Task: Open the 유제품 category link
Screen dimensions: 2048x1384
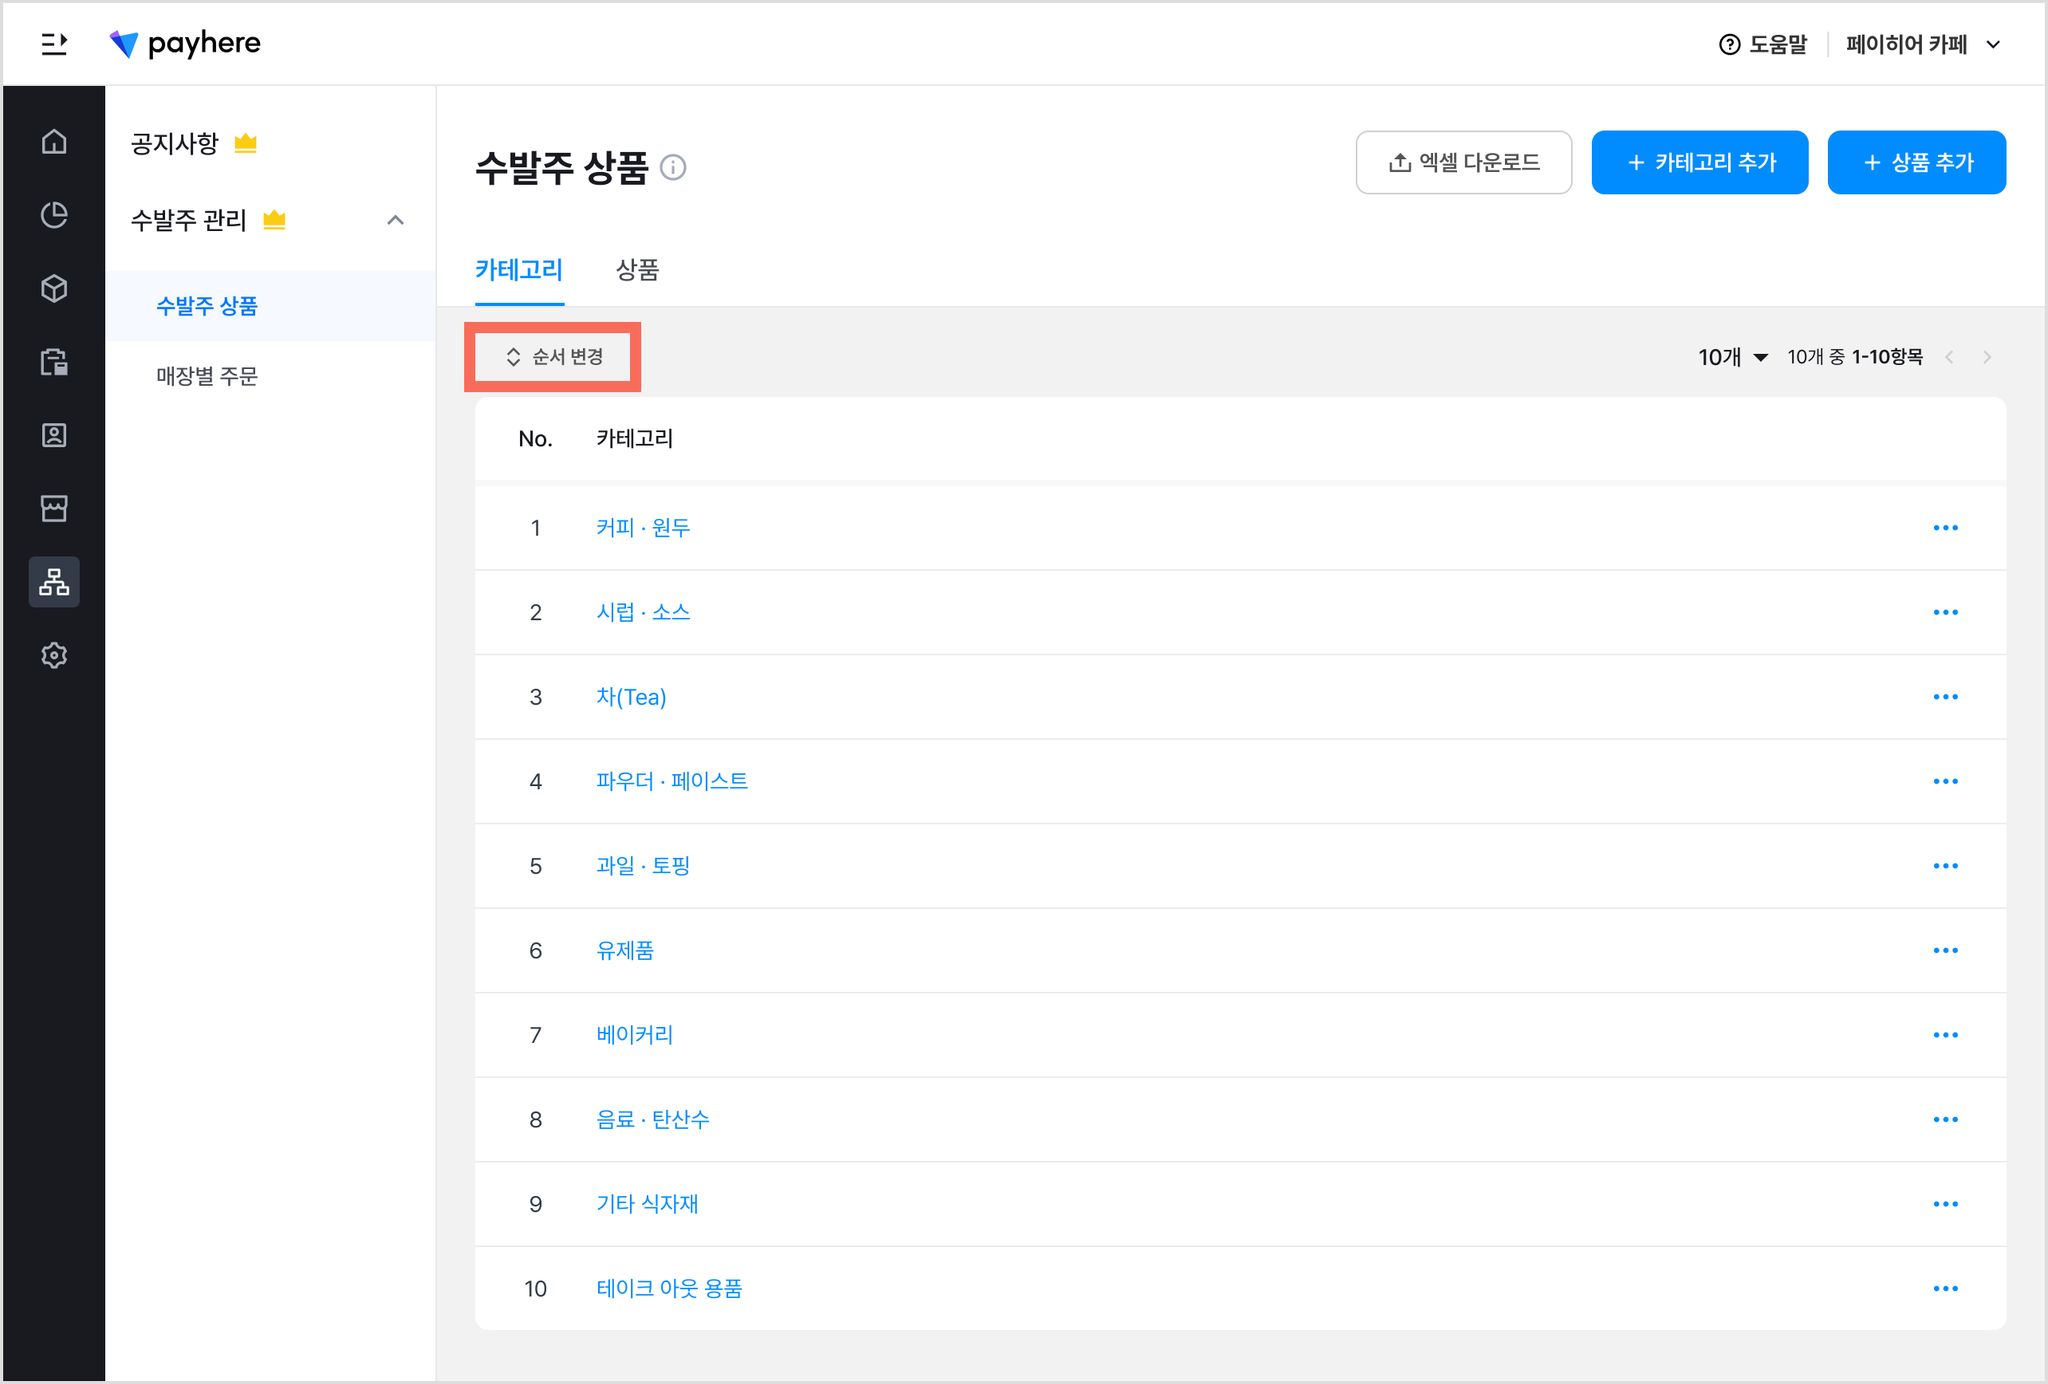Action: pos(625,950)
